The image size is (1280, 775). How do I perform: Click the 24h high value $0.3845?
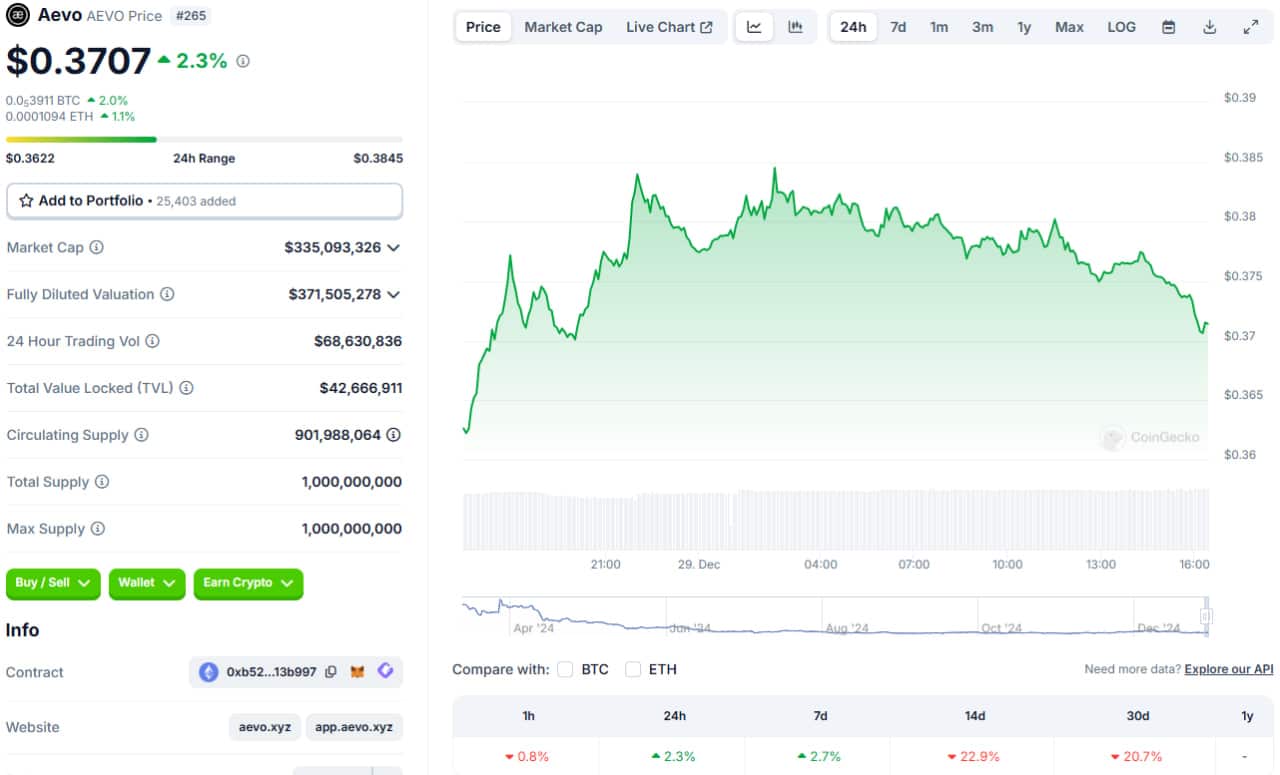pyautogui.click(x=378, y=158)
